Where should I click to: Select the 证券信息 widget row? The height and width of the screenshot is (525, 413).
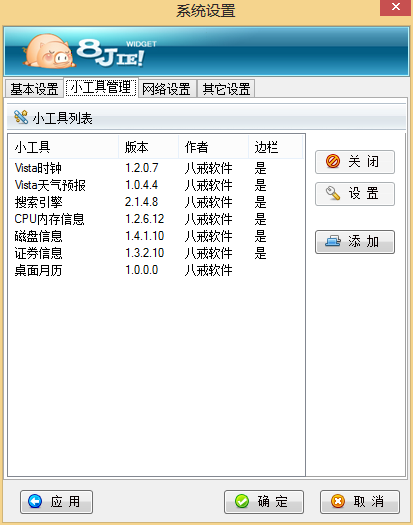[156, 253]
